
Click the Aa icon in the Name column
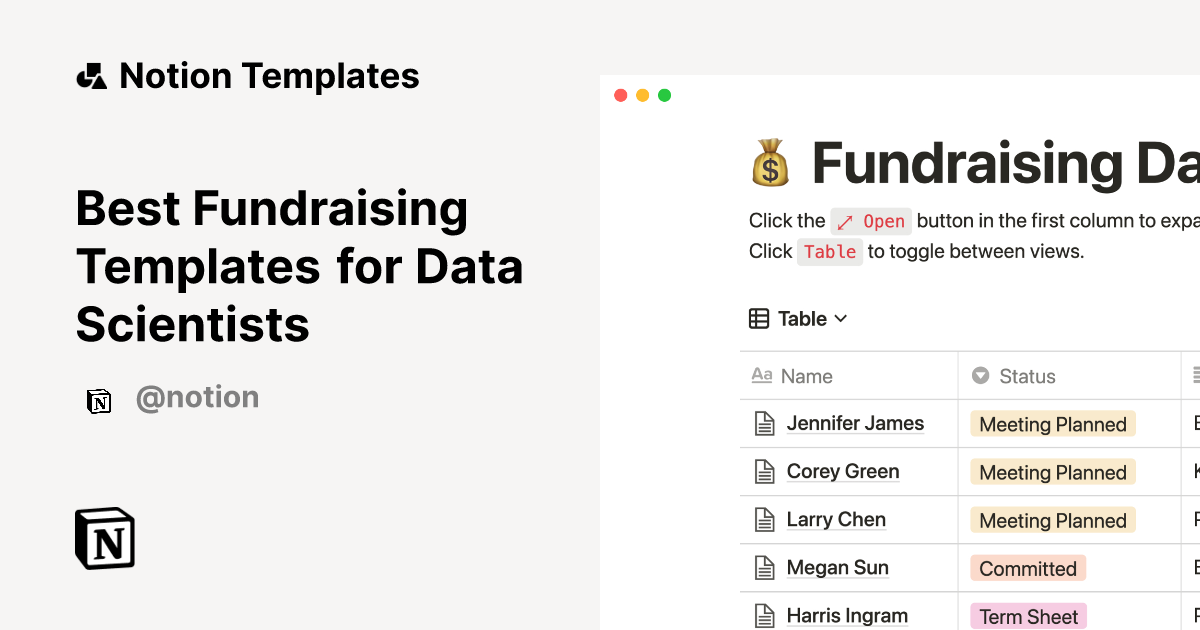[761, 376]
